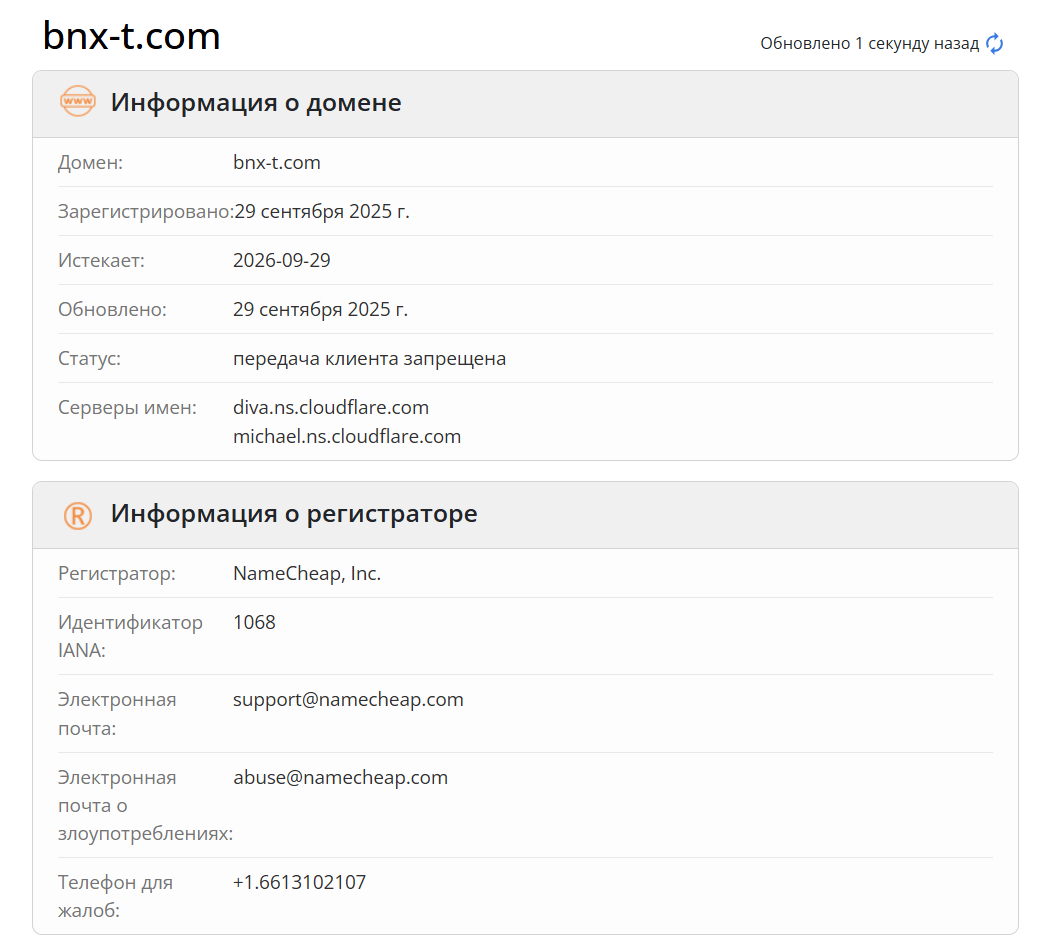Click the Обновлено 1 секунду назад text
Screen dimensions: 1037x946
pyautogui.click(x=869, y=44)
